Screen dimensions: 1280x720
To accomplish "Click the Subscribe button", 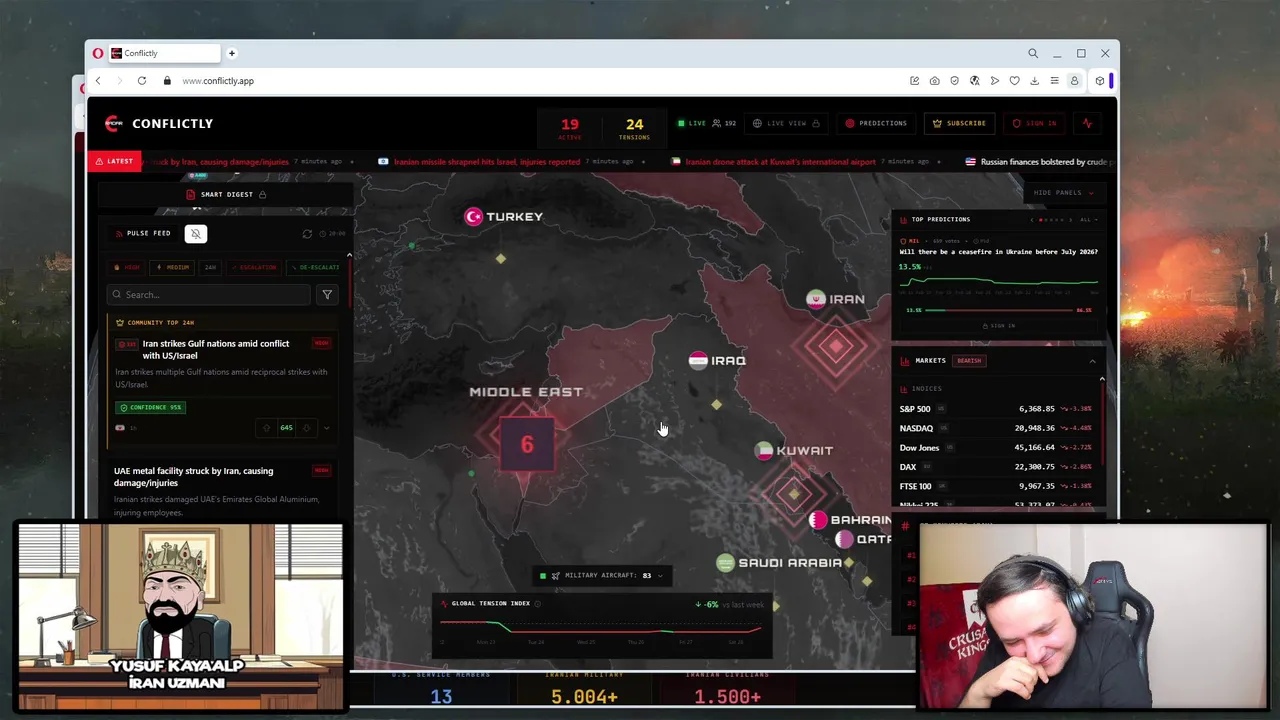I will 959,123.
